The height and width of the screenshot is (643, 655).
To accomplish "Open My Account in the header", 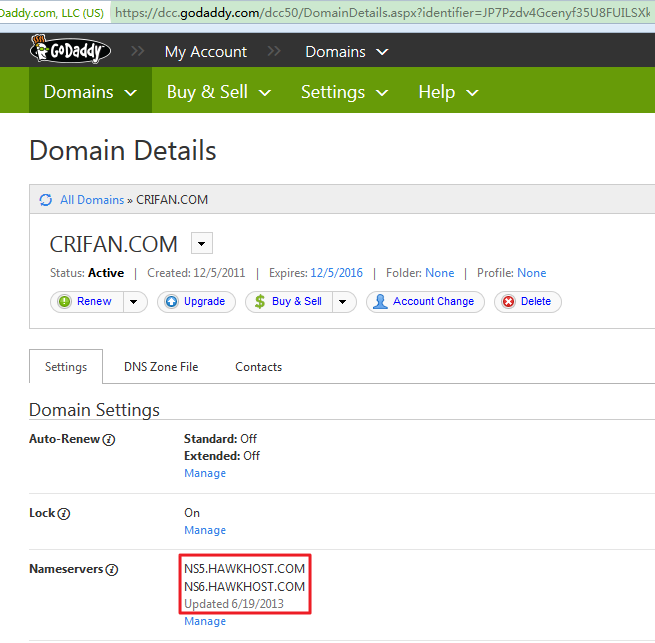I will [206, 52].
